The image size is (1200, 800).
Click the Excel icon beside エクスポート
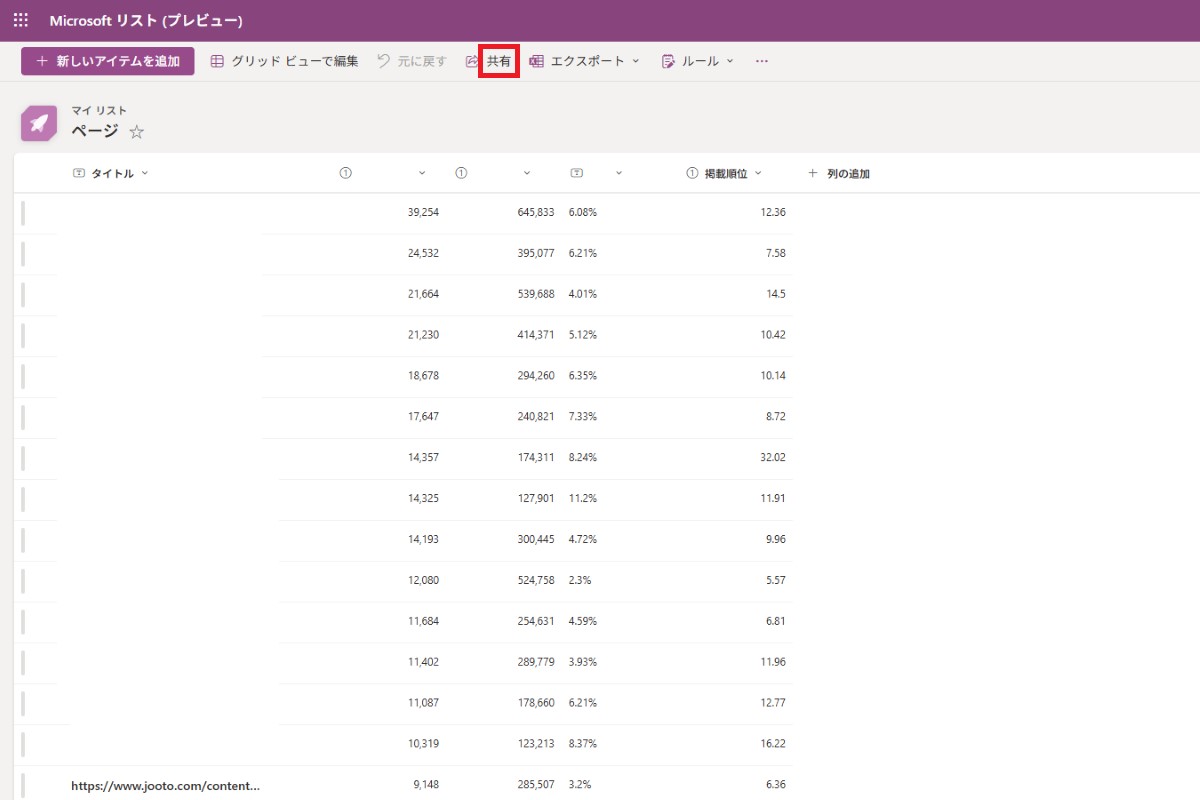point(536,61)
